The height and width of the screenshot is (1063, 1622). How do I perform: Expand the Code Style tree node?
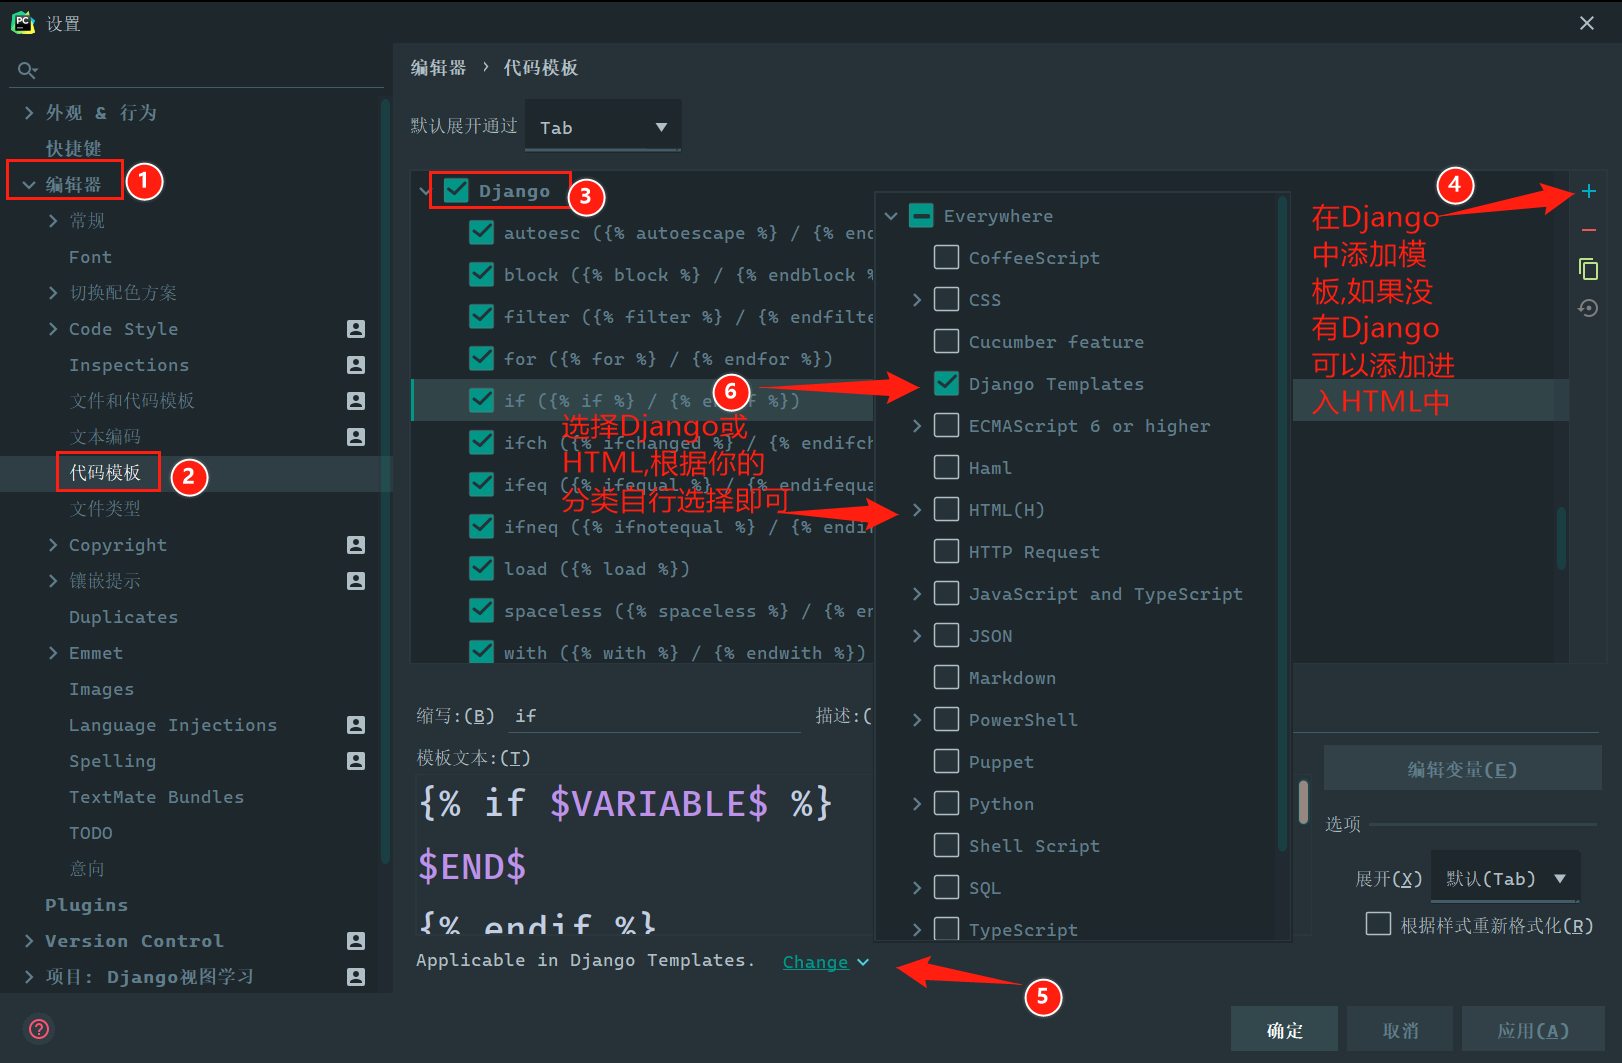(53, 329)
